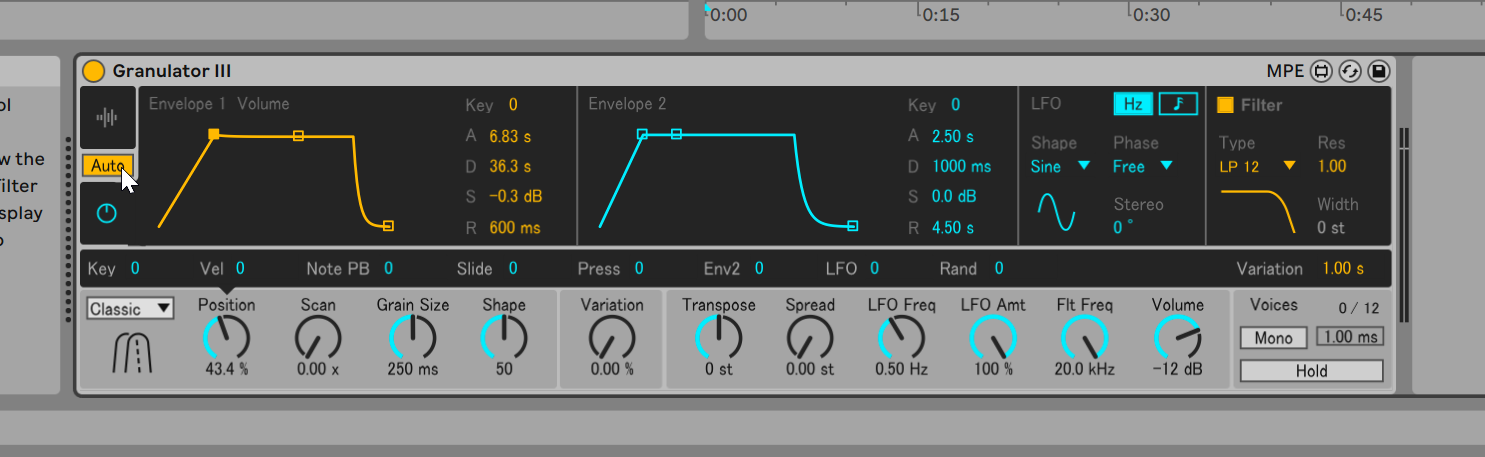The height and width of the screenshot is (457, 1485).
Task: Click modulation Vel value 0
Action: 240,269
